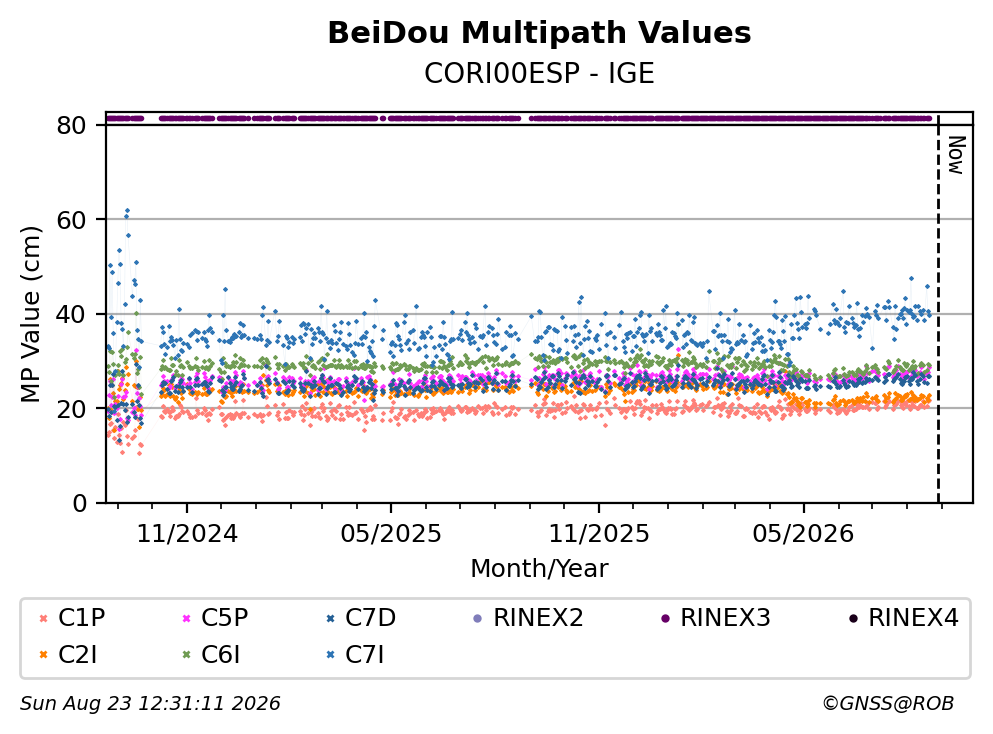This screenshot has width=993, height=734.
Task: Click the 0 y-axis tick label
Action: click(x=80, y=503)
